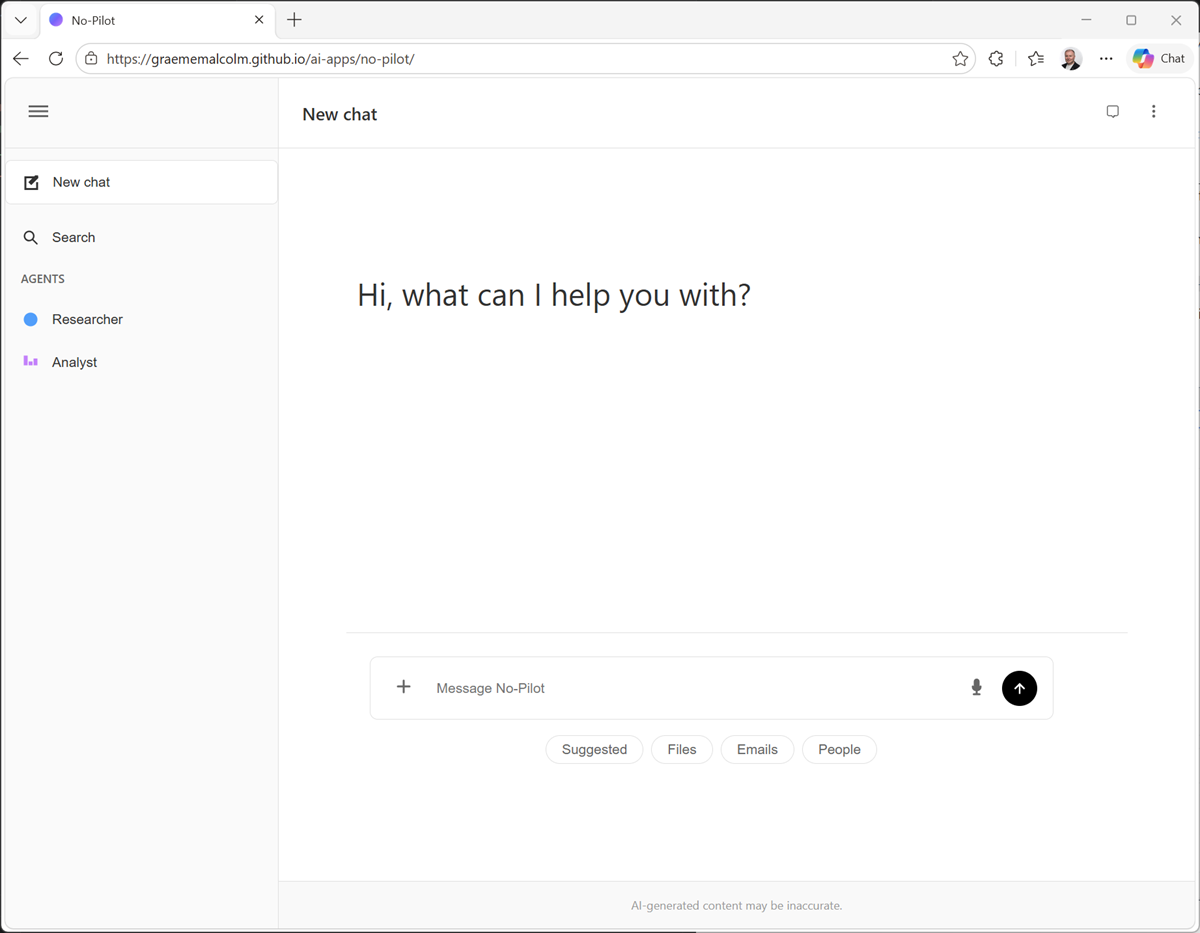The image size is (1200, 933).
Task: Add page to favorites star icon
Action: tap(960, 59)
